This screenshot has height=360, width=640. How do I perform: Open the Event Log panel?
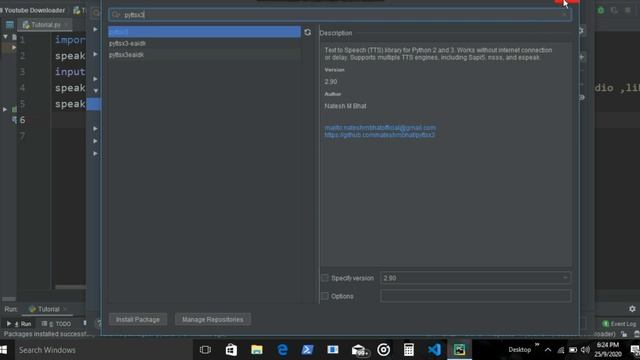tap(619, 324)
